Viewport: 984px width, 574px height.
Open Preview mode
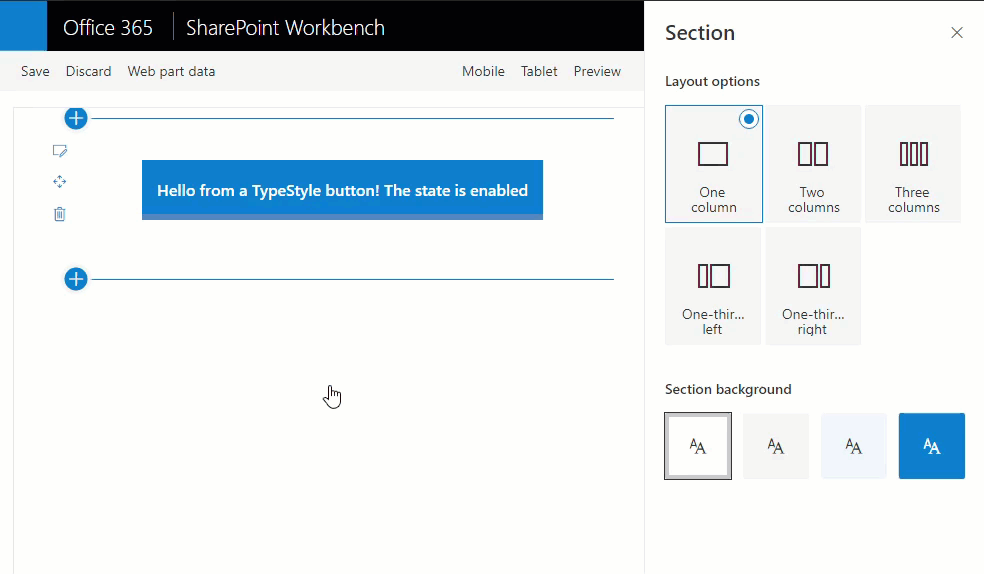pos(597,71)
